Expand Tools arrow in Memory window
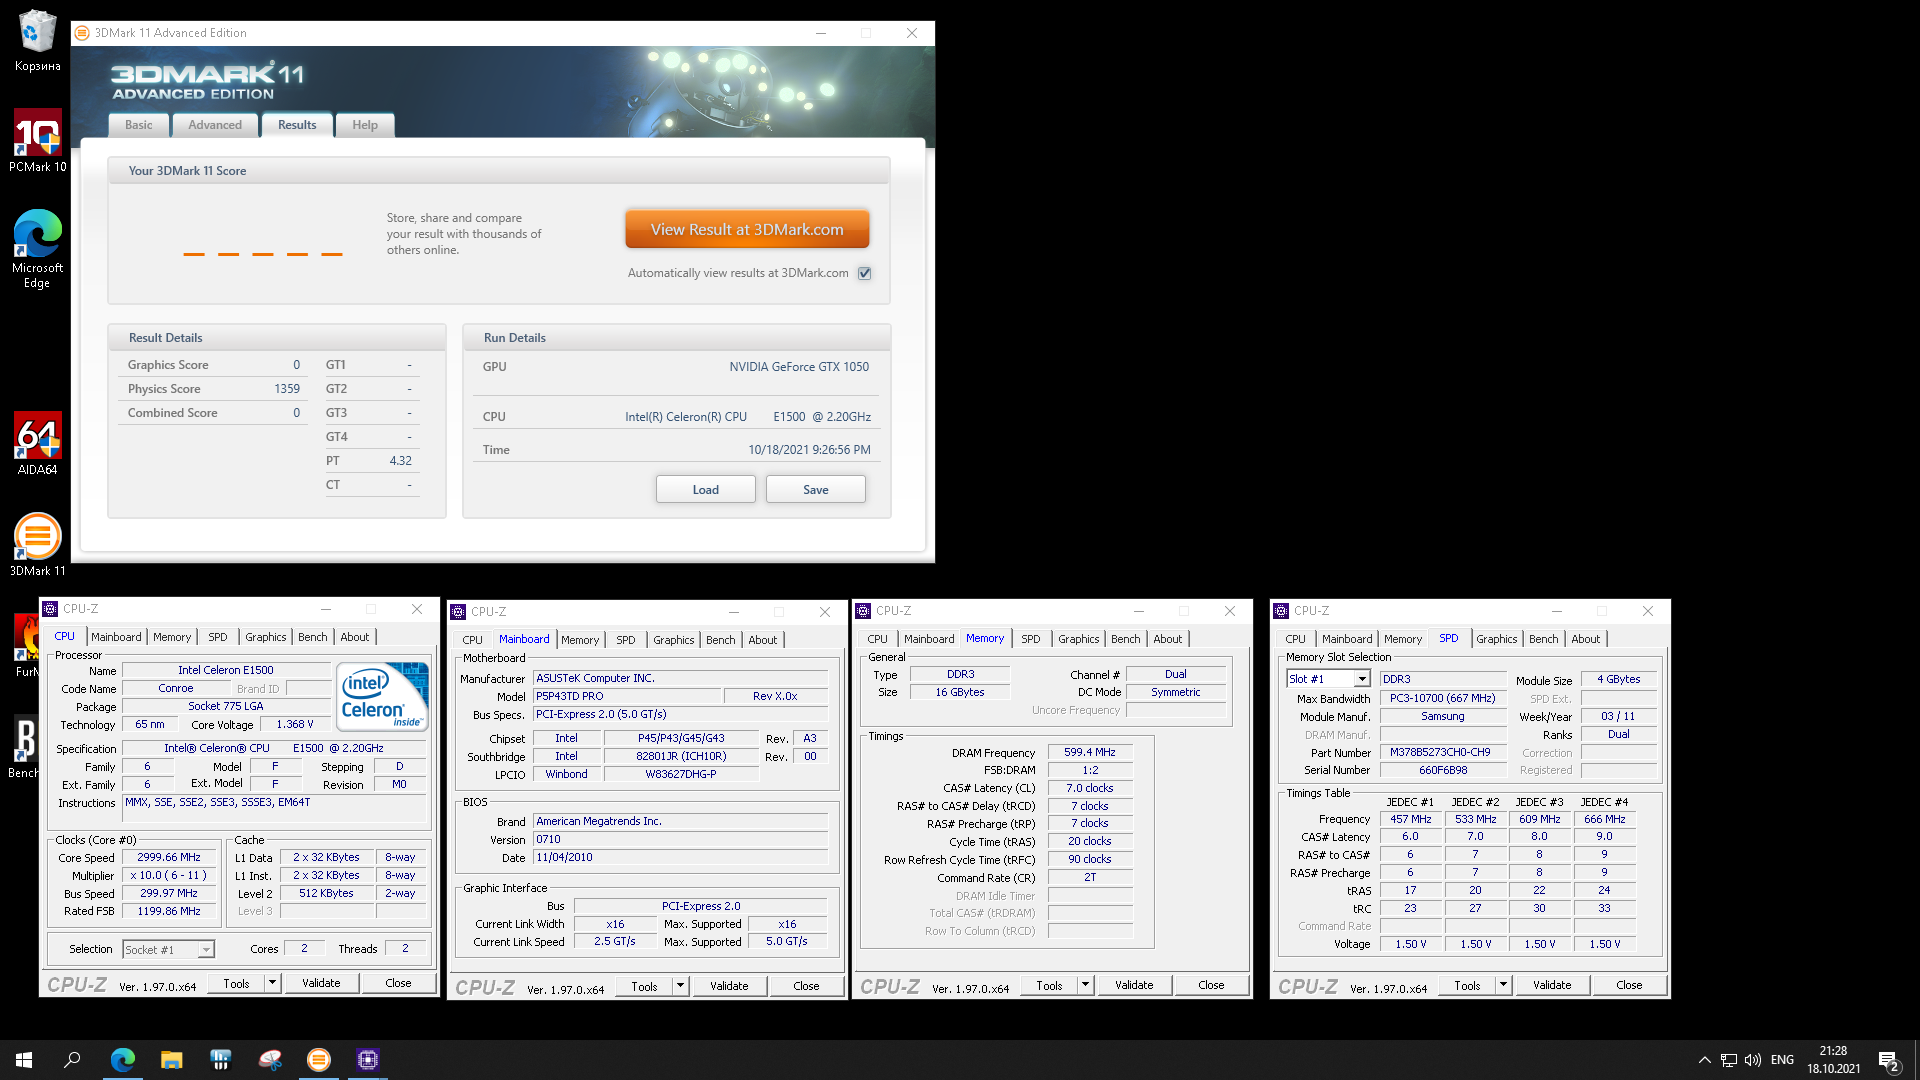1920x1080 pixels. pos(1085,985)
